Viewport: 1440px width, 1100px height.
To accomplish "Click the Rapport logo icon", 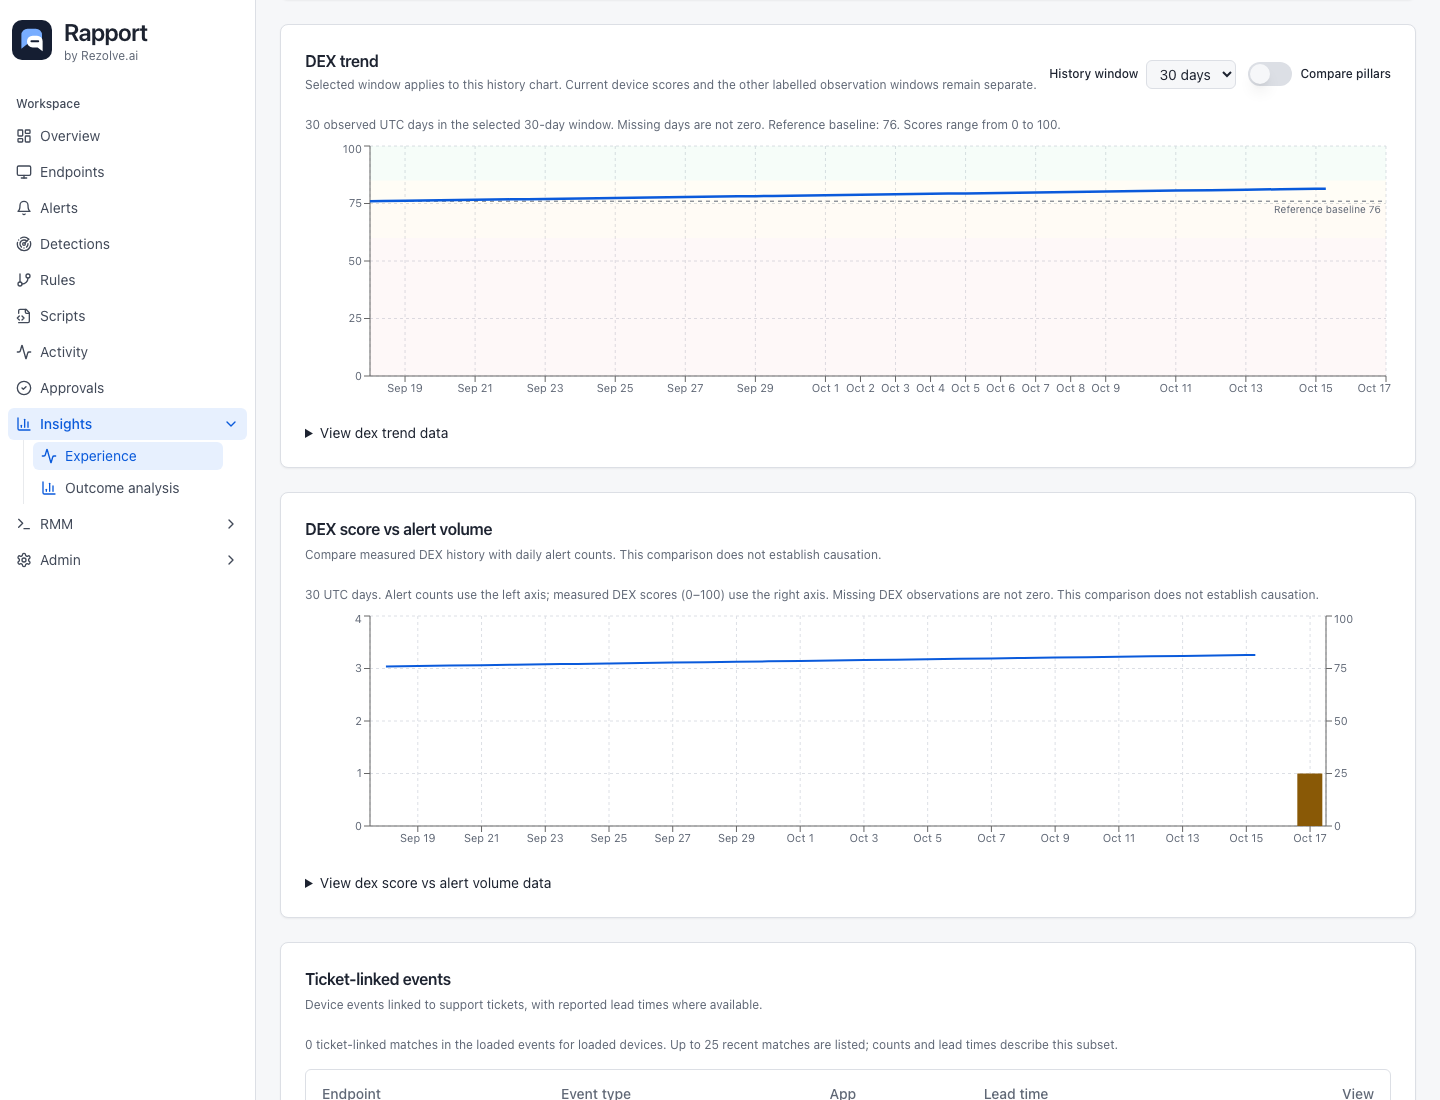I will pyautogui.click(x=32, y=40).
